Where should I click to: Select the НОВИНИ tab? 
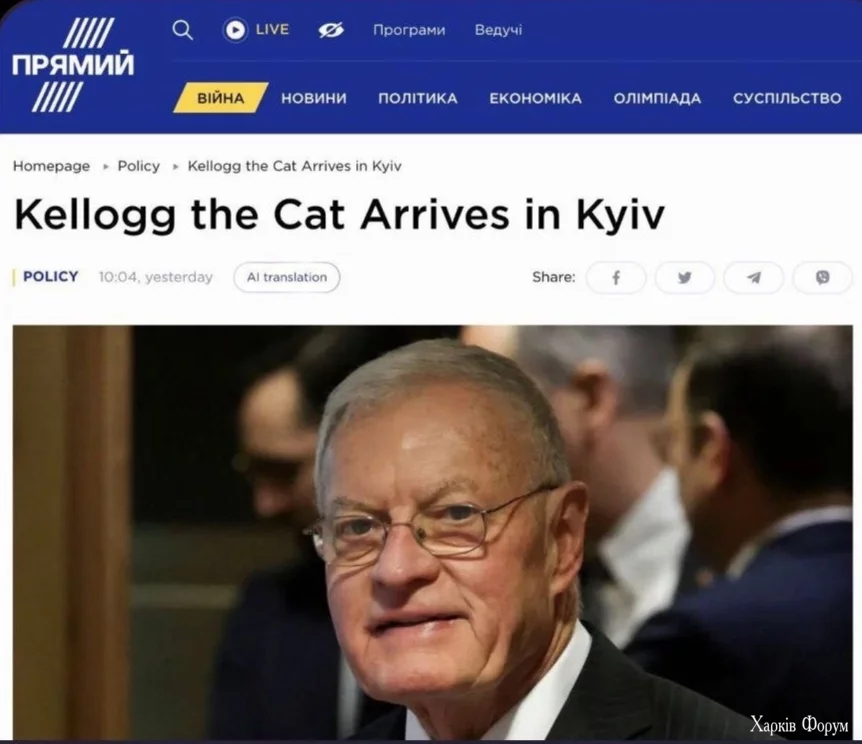point(314,98)
